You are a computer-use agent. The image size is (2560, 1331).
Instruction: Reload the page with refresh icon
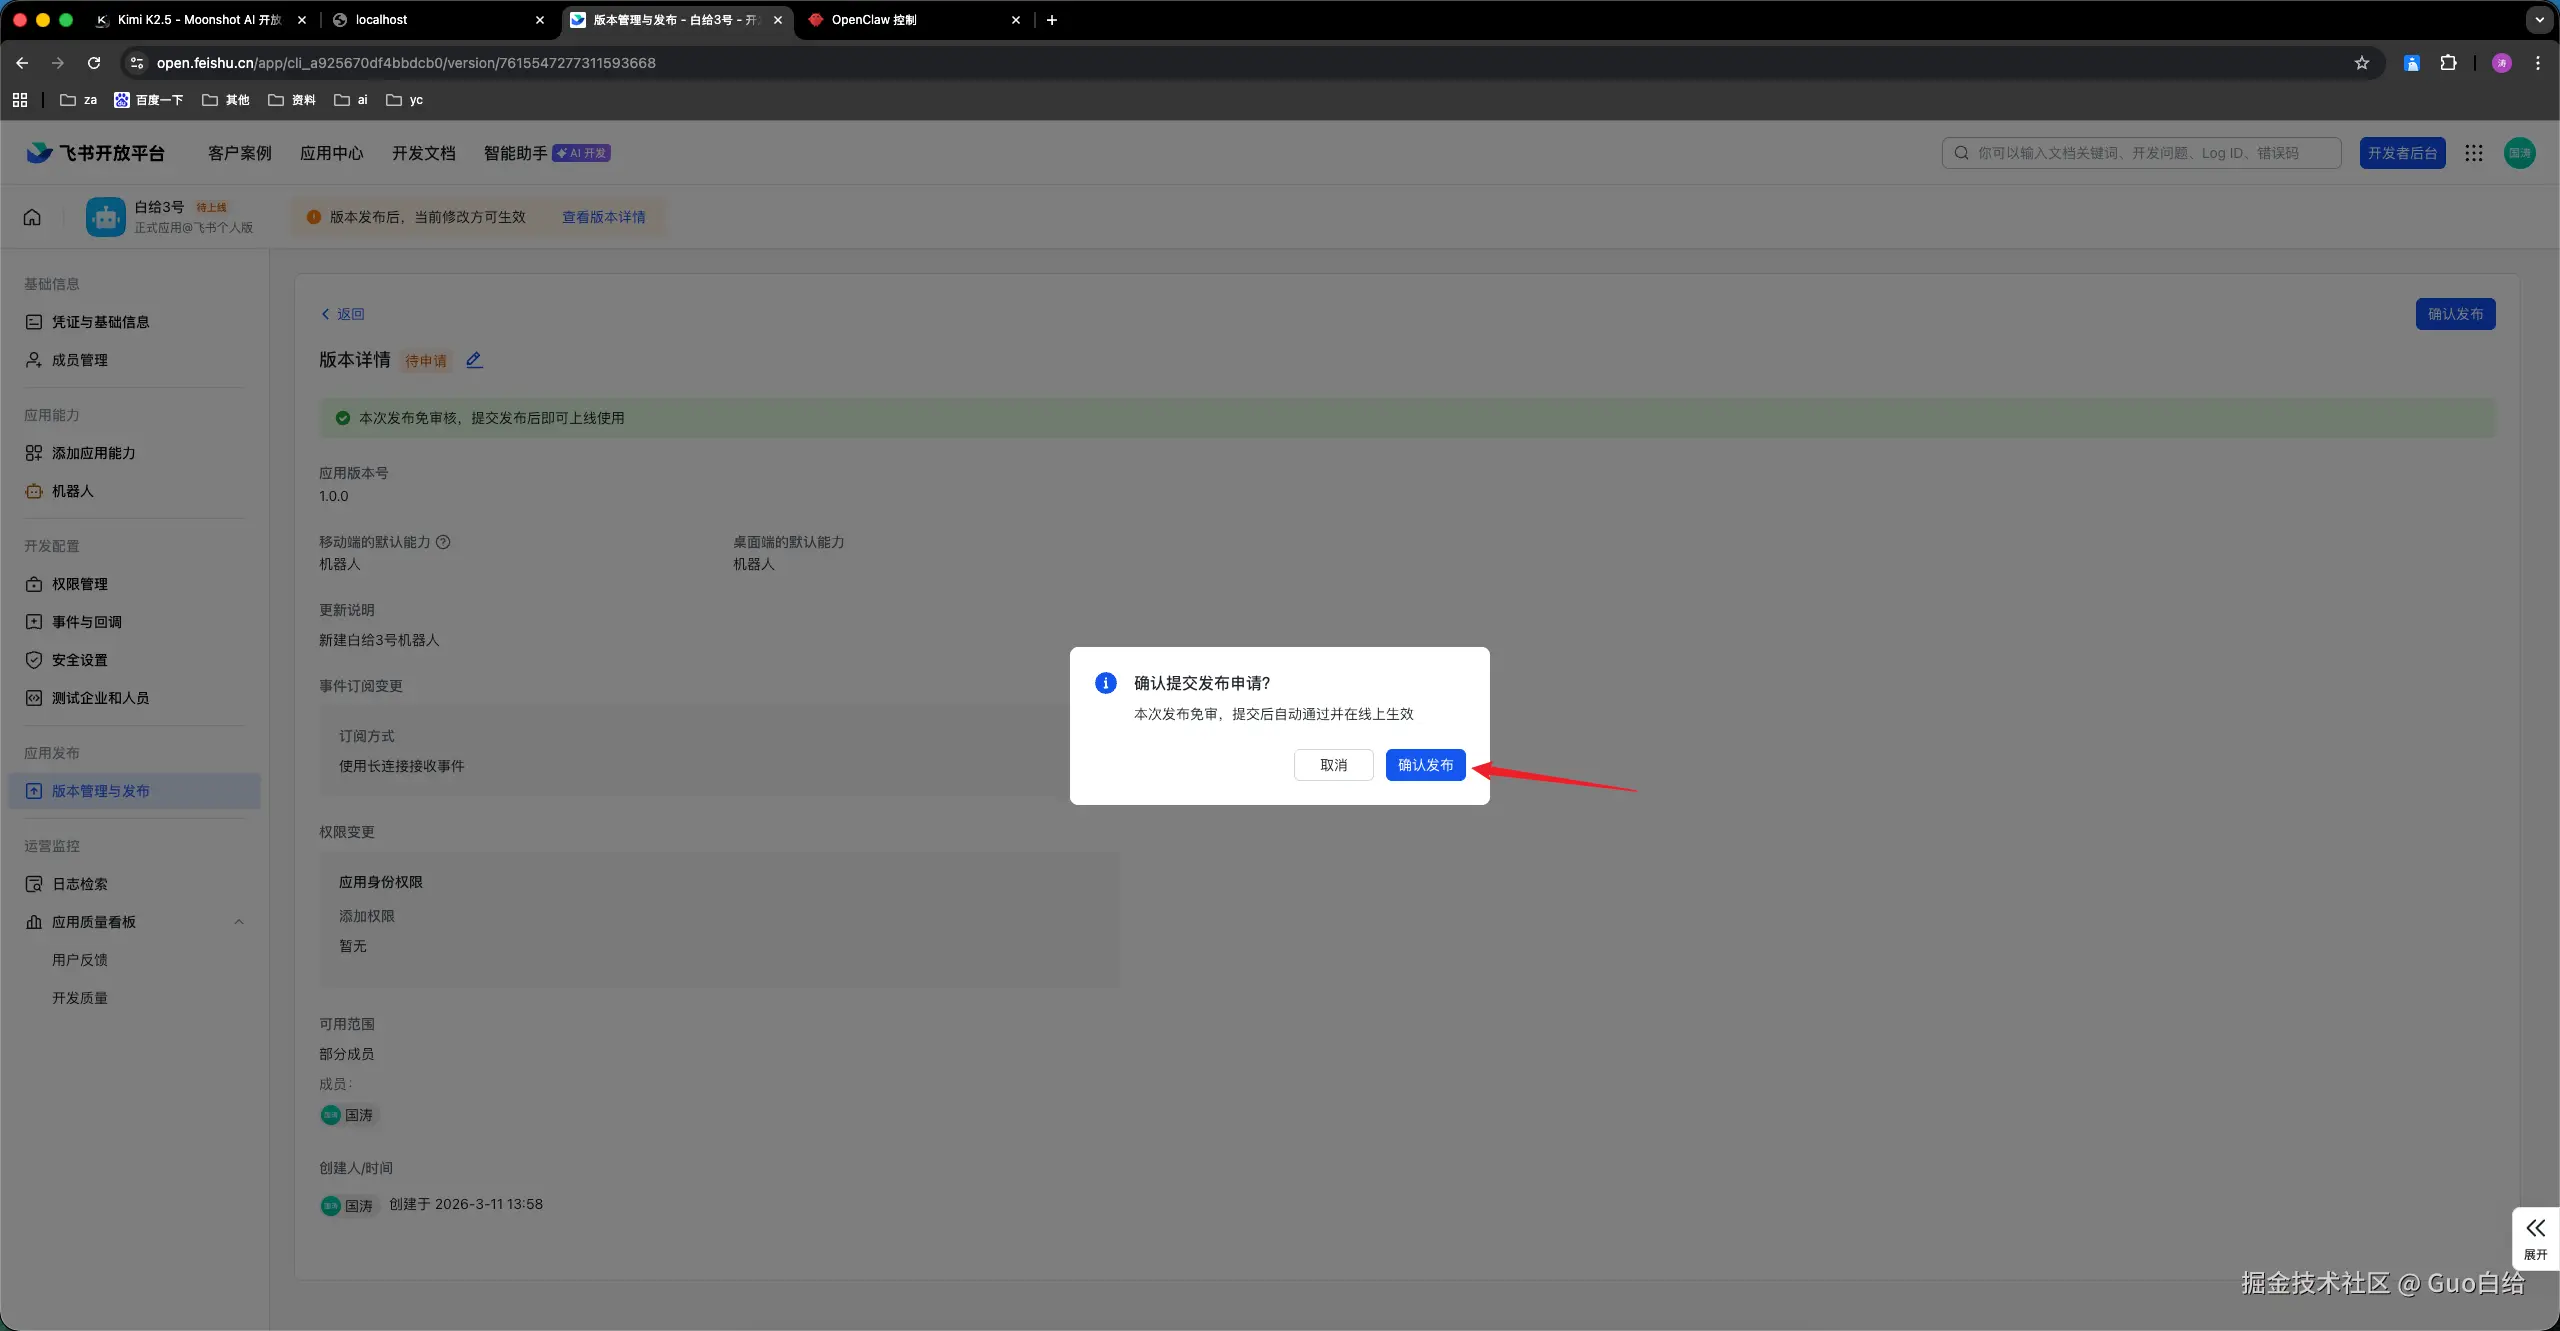pos(94,63)
